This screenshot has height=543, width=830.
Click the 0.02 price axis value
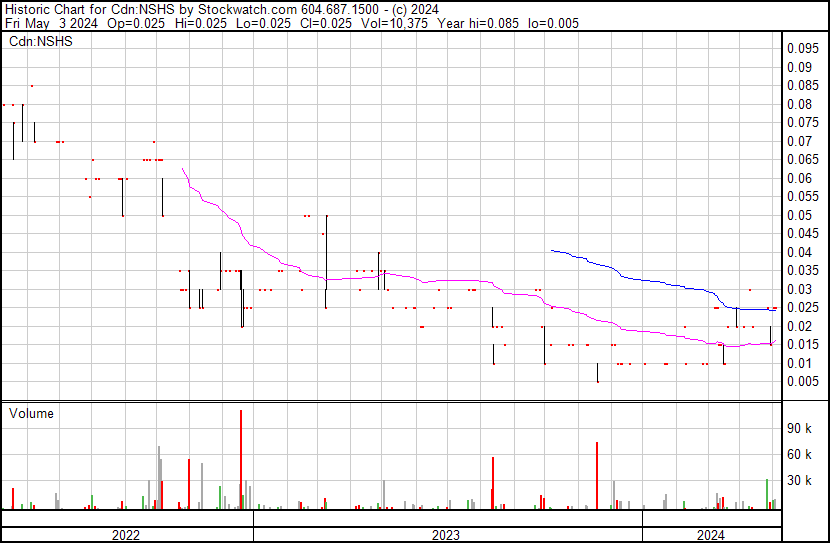(799, 327)
